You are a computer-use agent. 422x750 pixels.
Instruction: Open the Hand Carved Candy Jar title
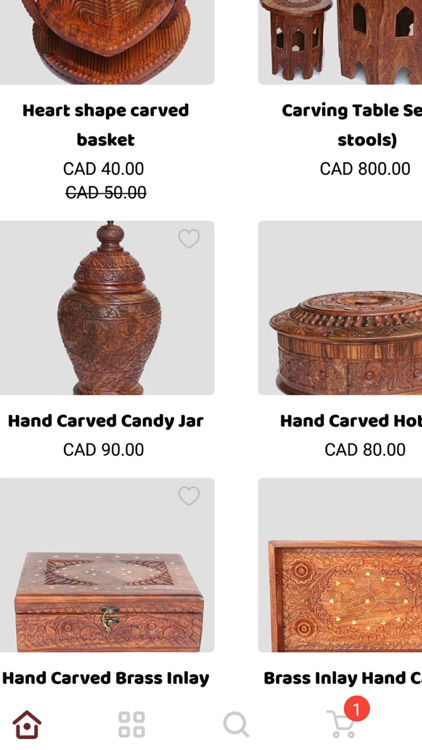(106, 421)
